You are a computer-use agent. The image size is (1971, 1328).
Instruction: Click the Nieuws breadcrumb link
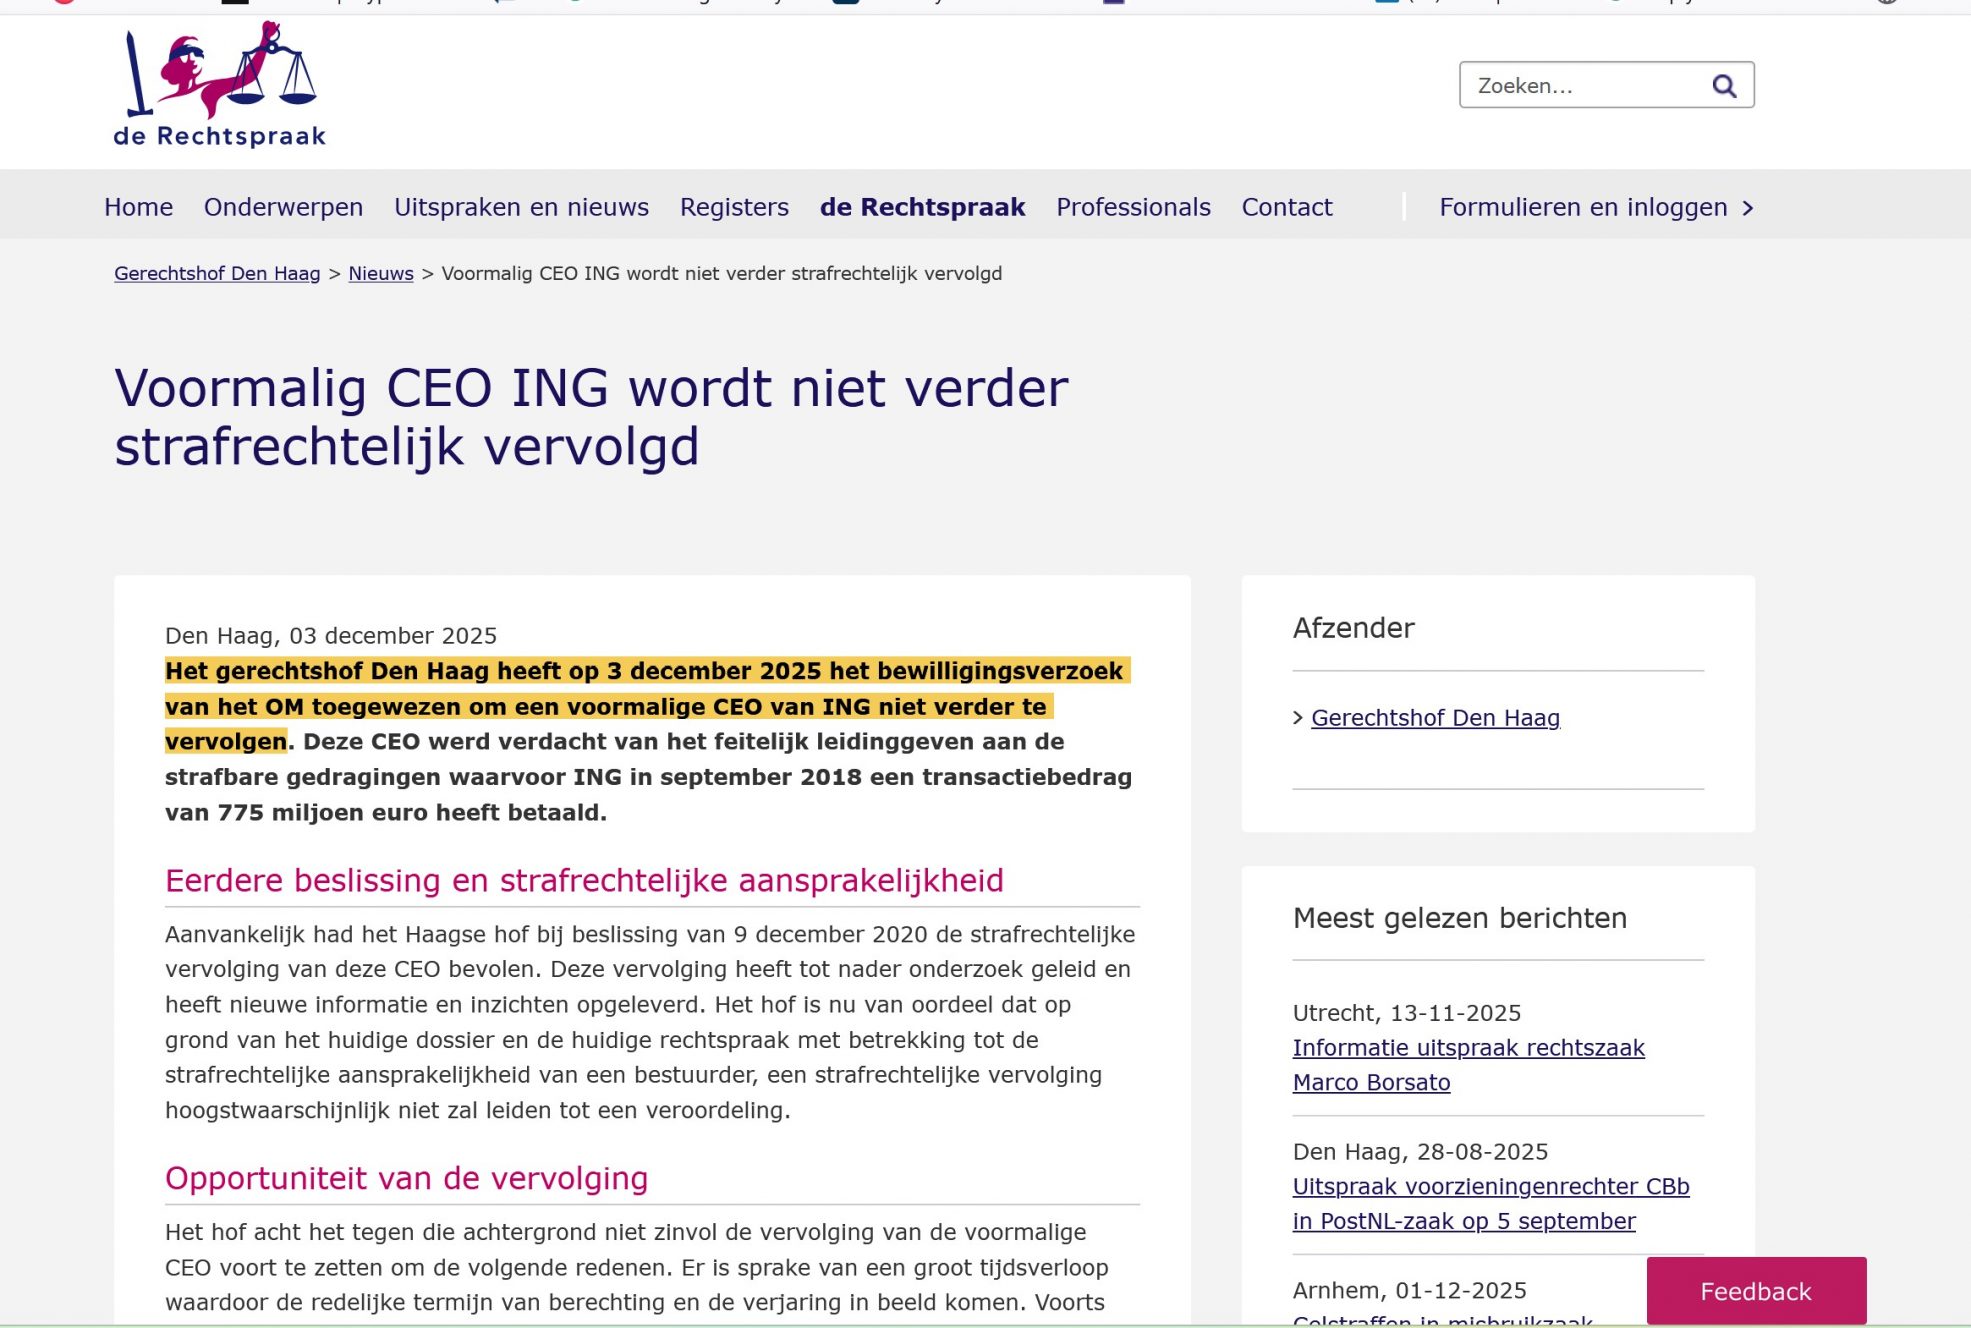380,273
